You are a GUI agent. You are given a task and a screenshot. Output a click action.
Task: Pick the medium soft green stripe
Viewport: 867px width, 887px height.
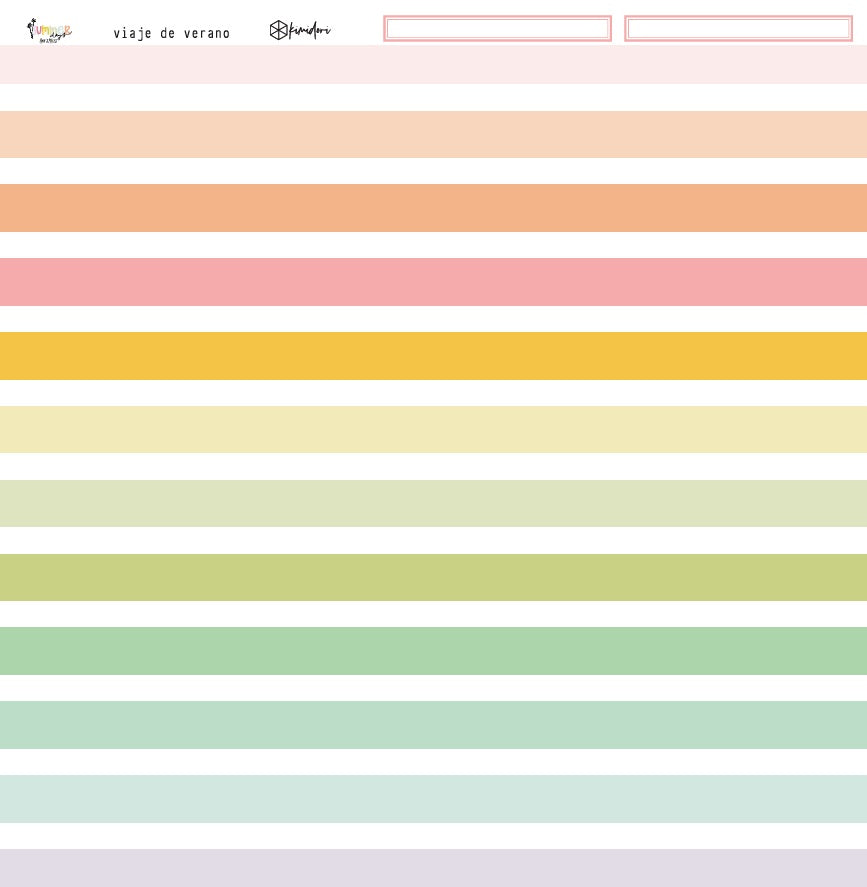(433, 651)
